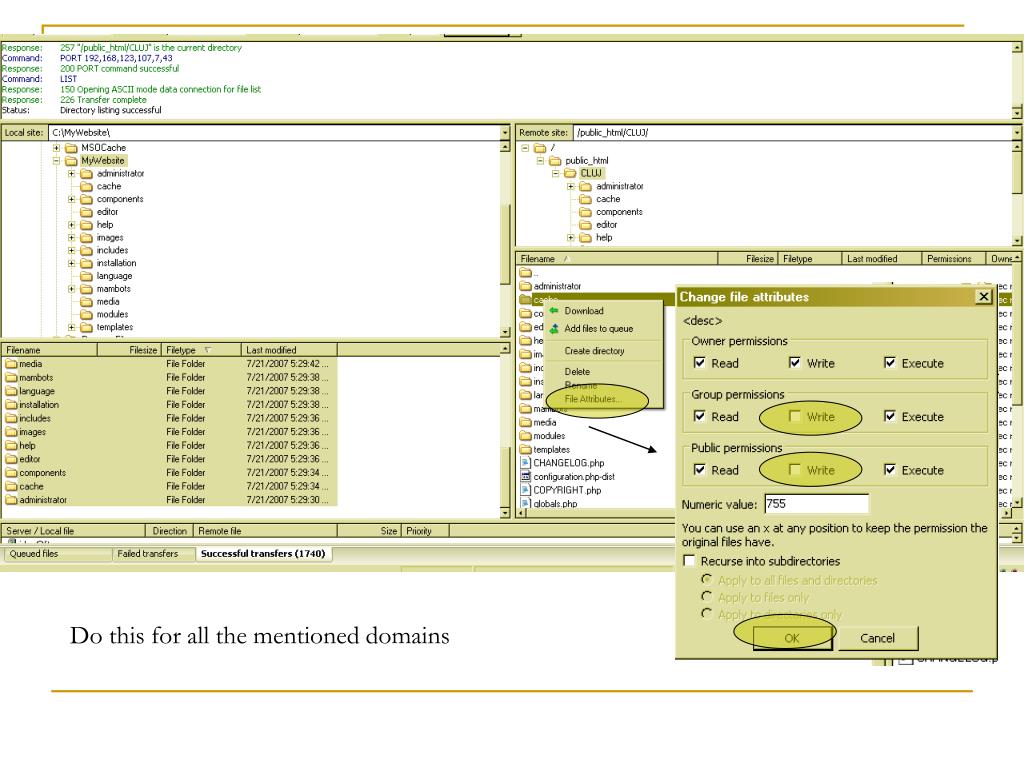
Task: Click the language folder icon in local file list
Action: click(x=12, y=391)
